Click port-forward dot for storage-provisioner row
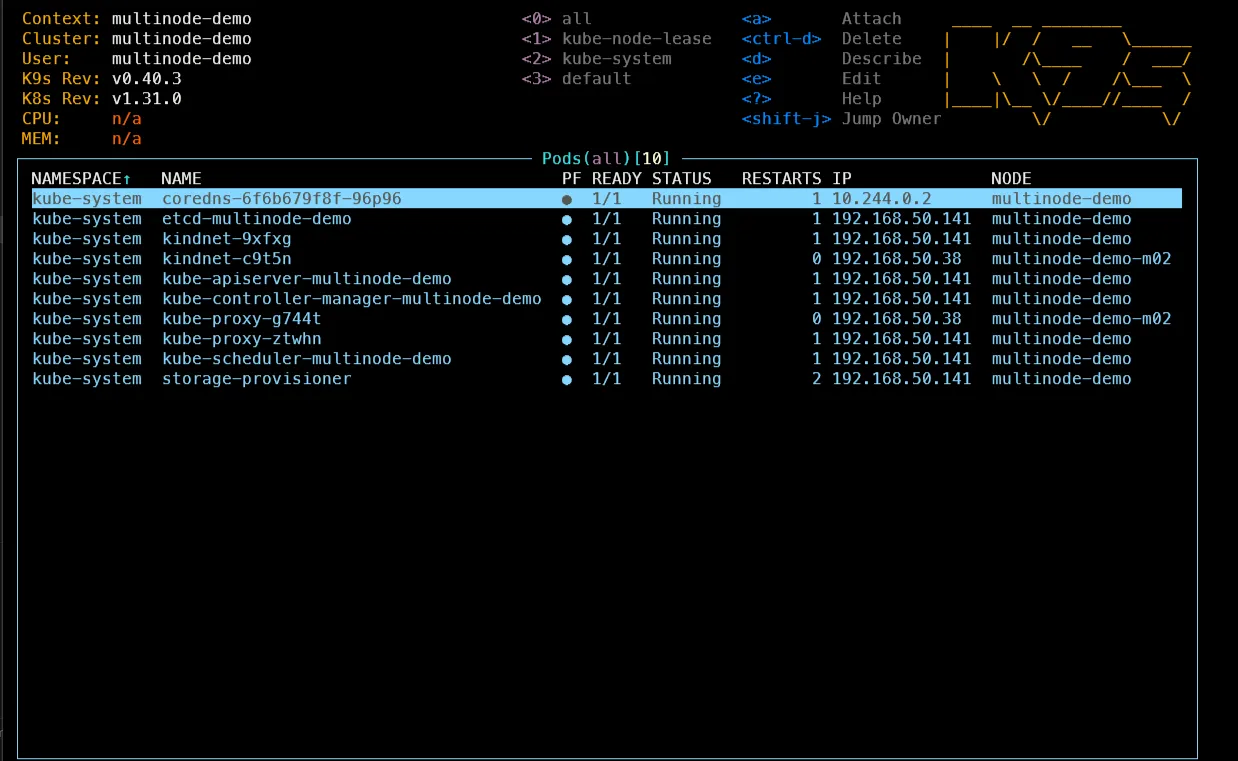This screenshot has height=761, width=1238. point(567,379)
